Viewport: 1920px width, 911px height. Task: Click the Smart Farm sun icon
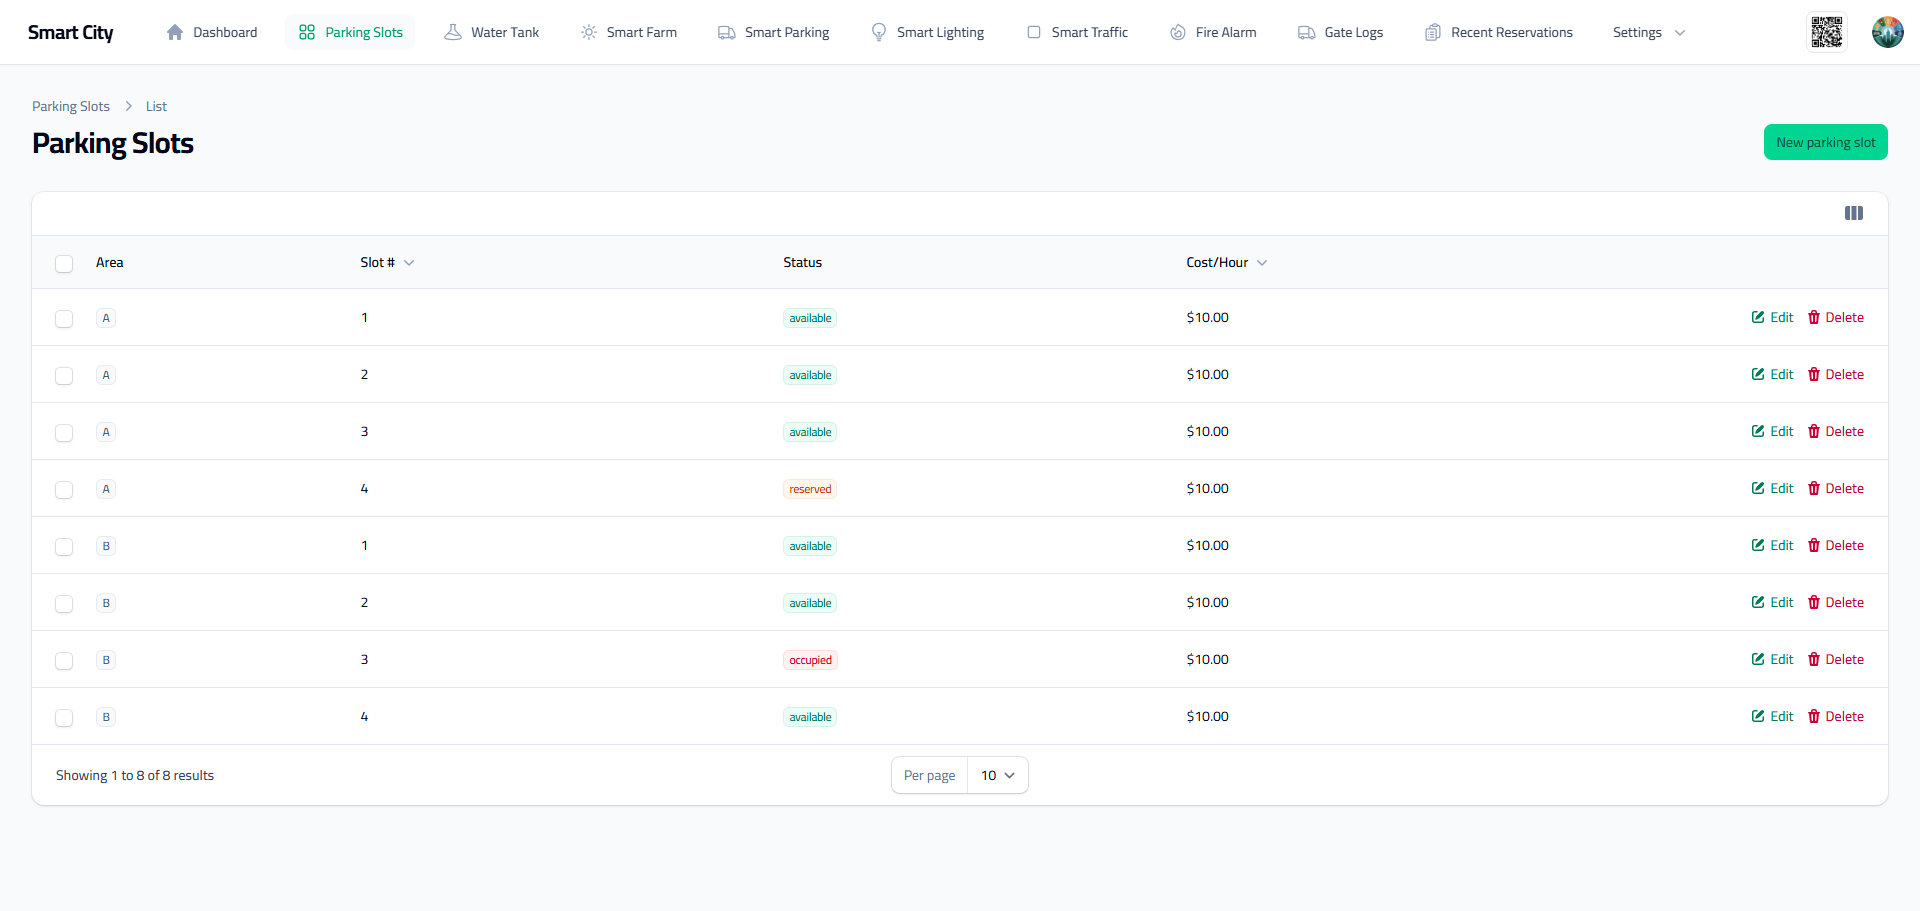click(x=589, y=32)
